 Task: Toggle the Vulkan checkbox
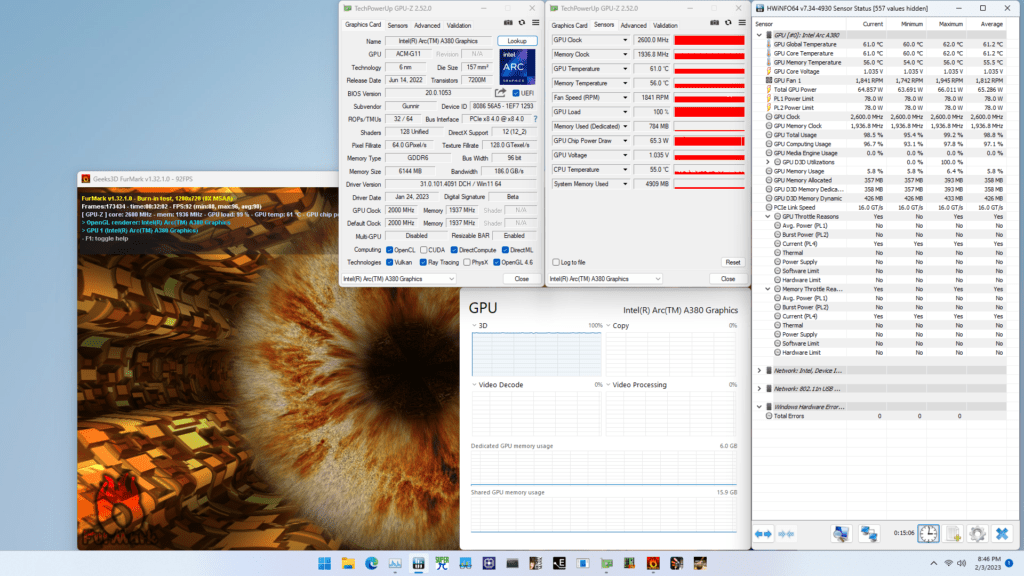(x=390, y=263)
